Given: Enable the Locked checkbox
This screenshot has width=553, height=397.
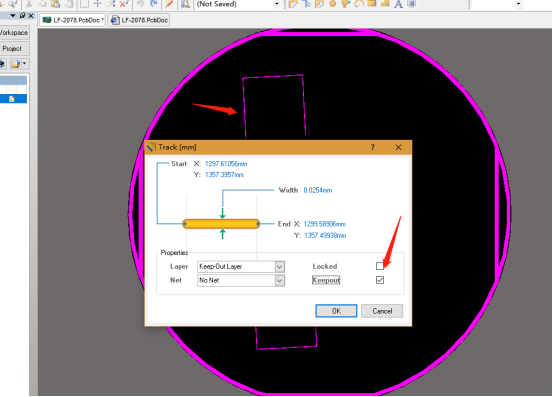Looking at the screenshot, I should [380, 266].
